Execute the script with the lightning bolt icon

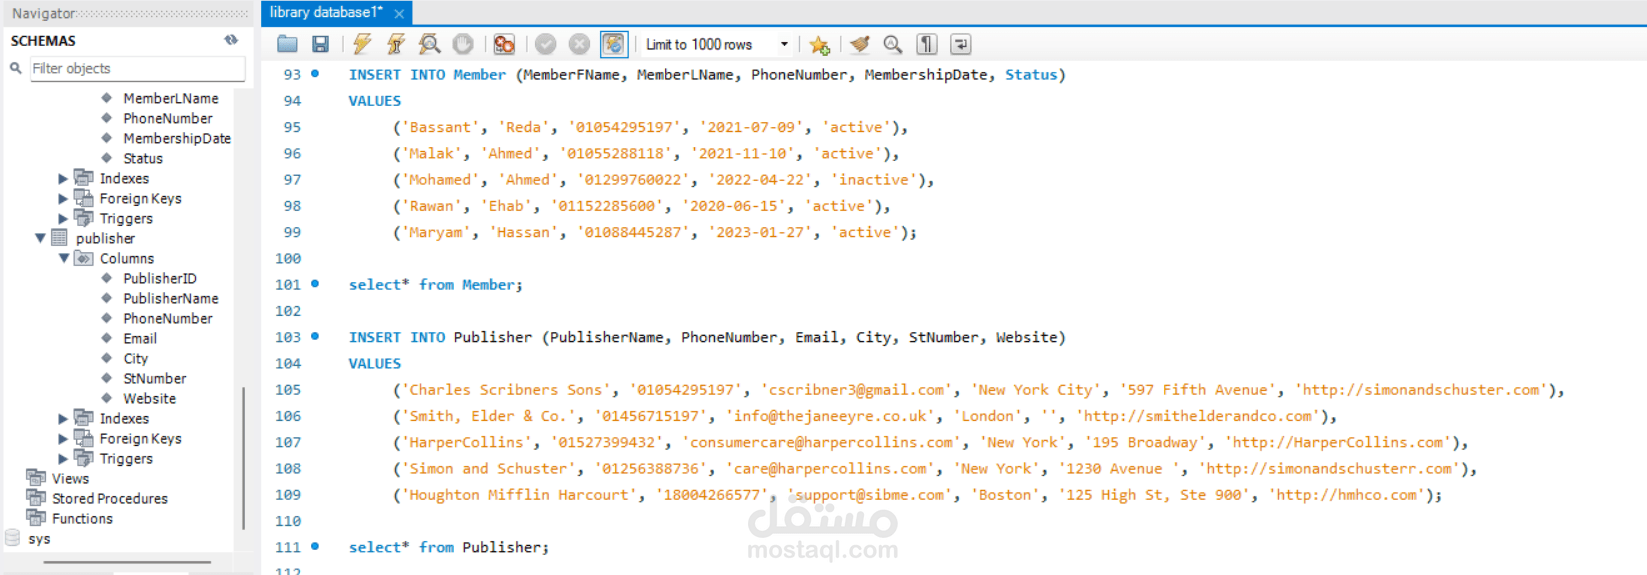(x=362, y=44)
